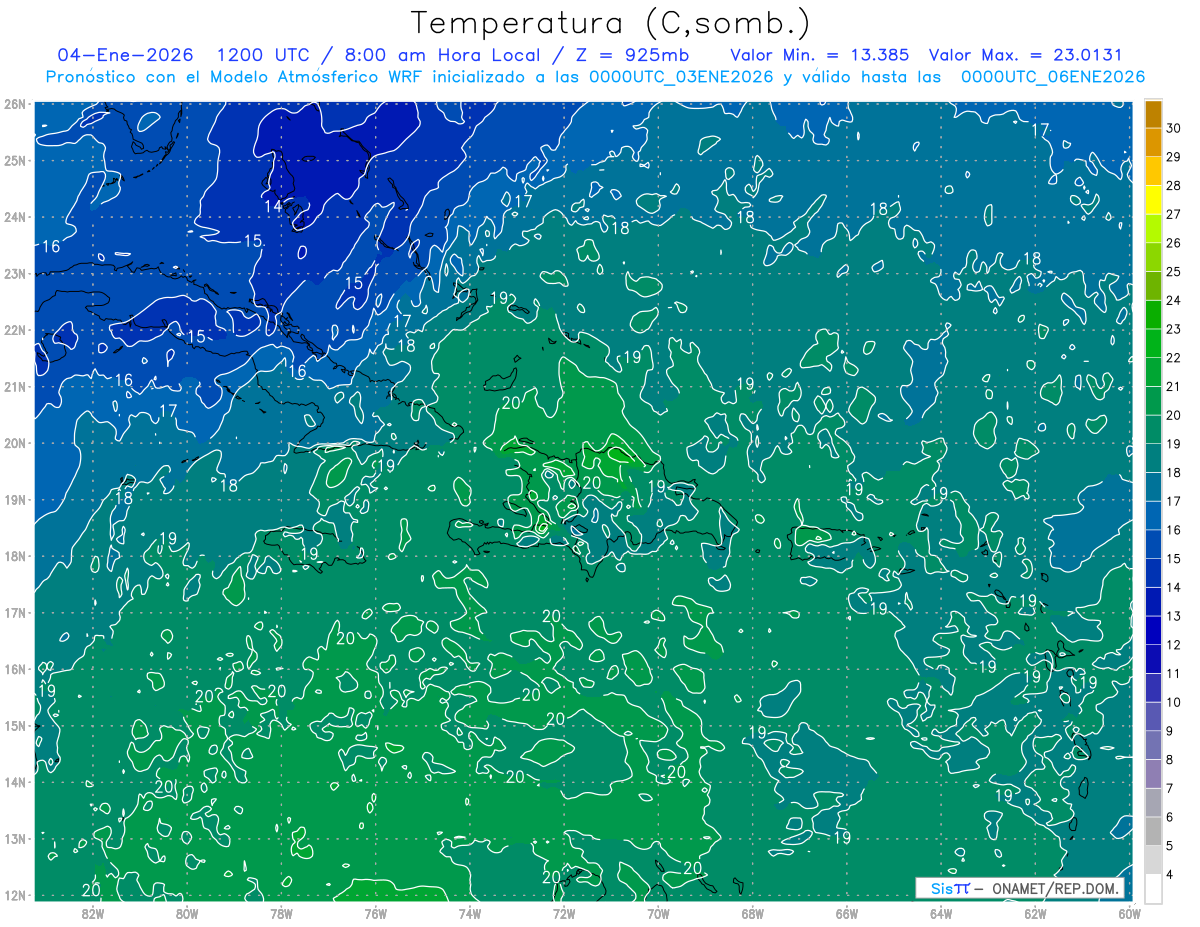Click the valid-until time '0000UTC_06ENE2026'
Image resolution: width=1200 pixels, height=927 pixels.
1052,77
